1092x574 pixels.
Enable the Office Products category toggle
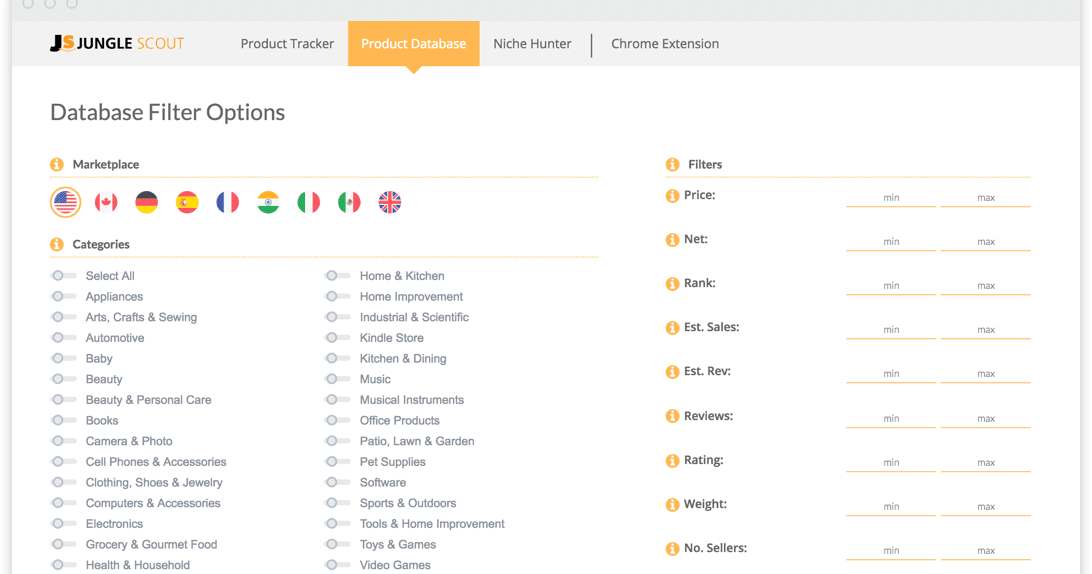[x=338, y=420]
